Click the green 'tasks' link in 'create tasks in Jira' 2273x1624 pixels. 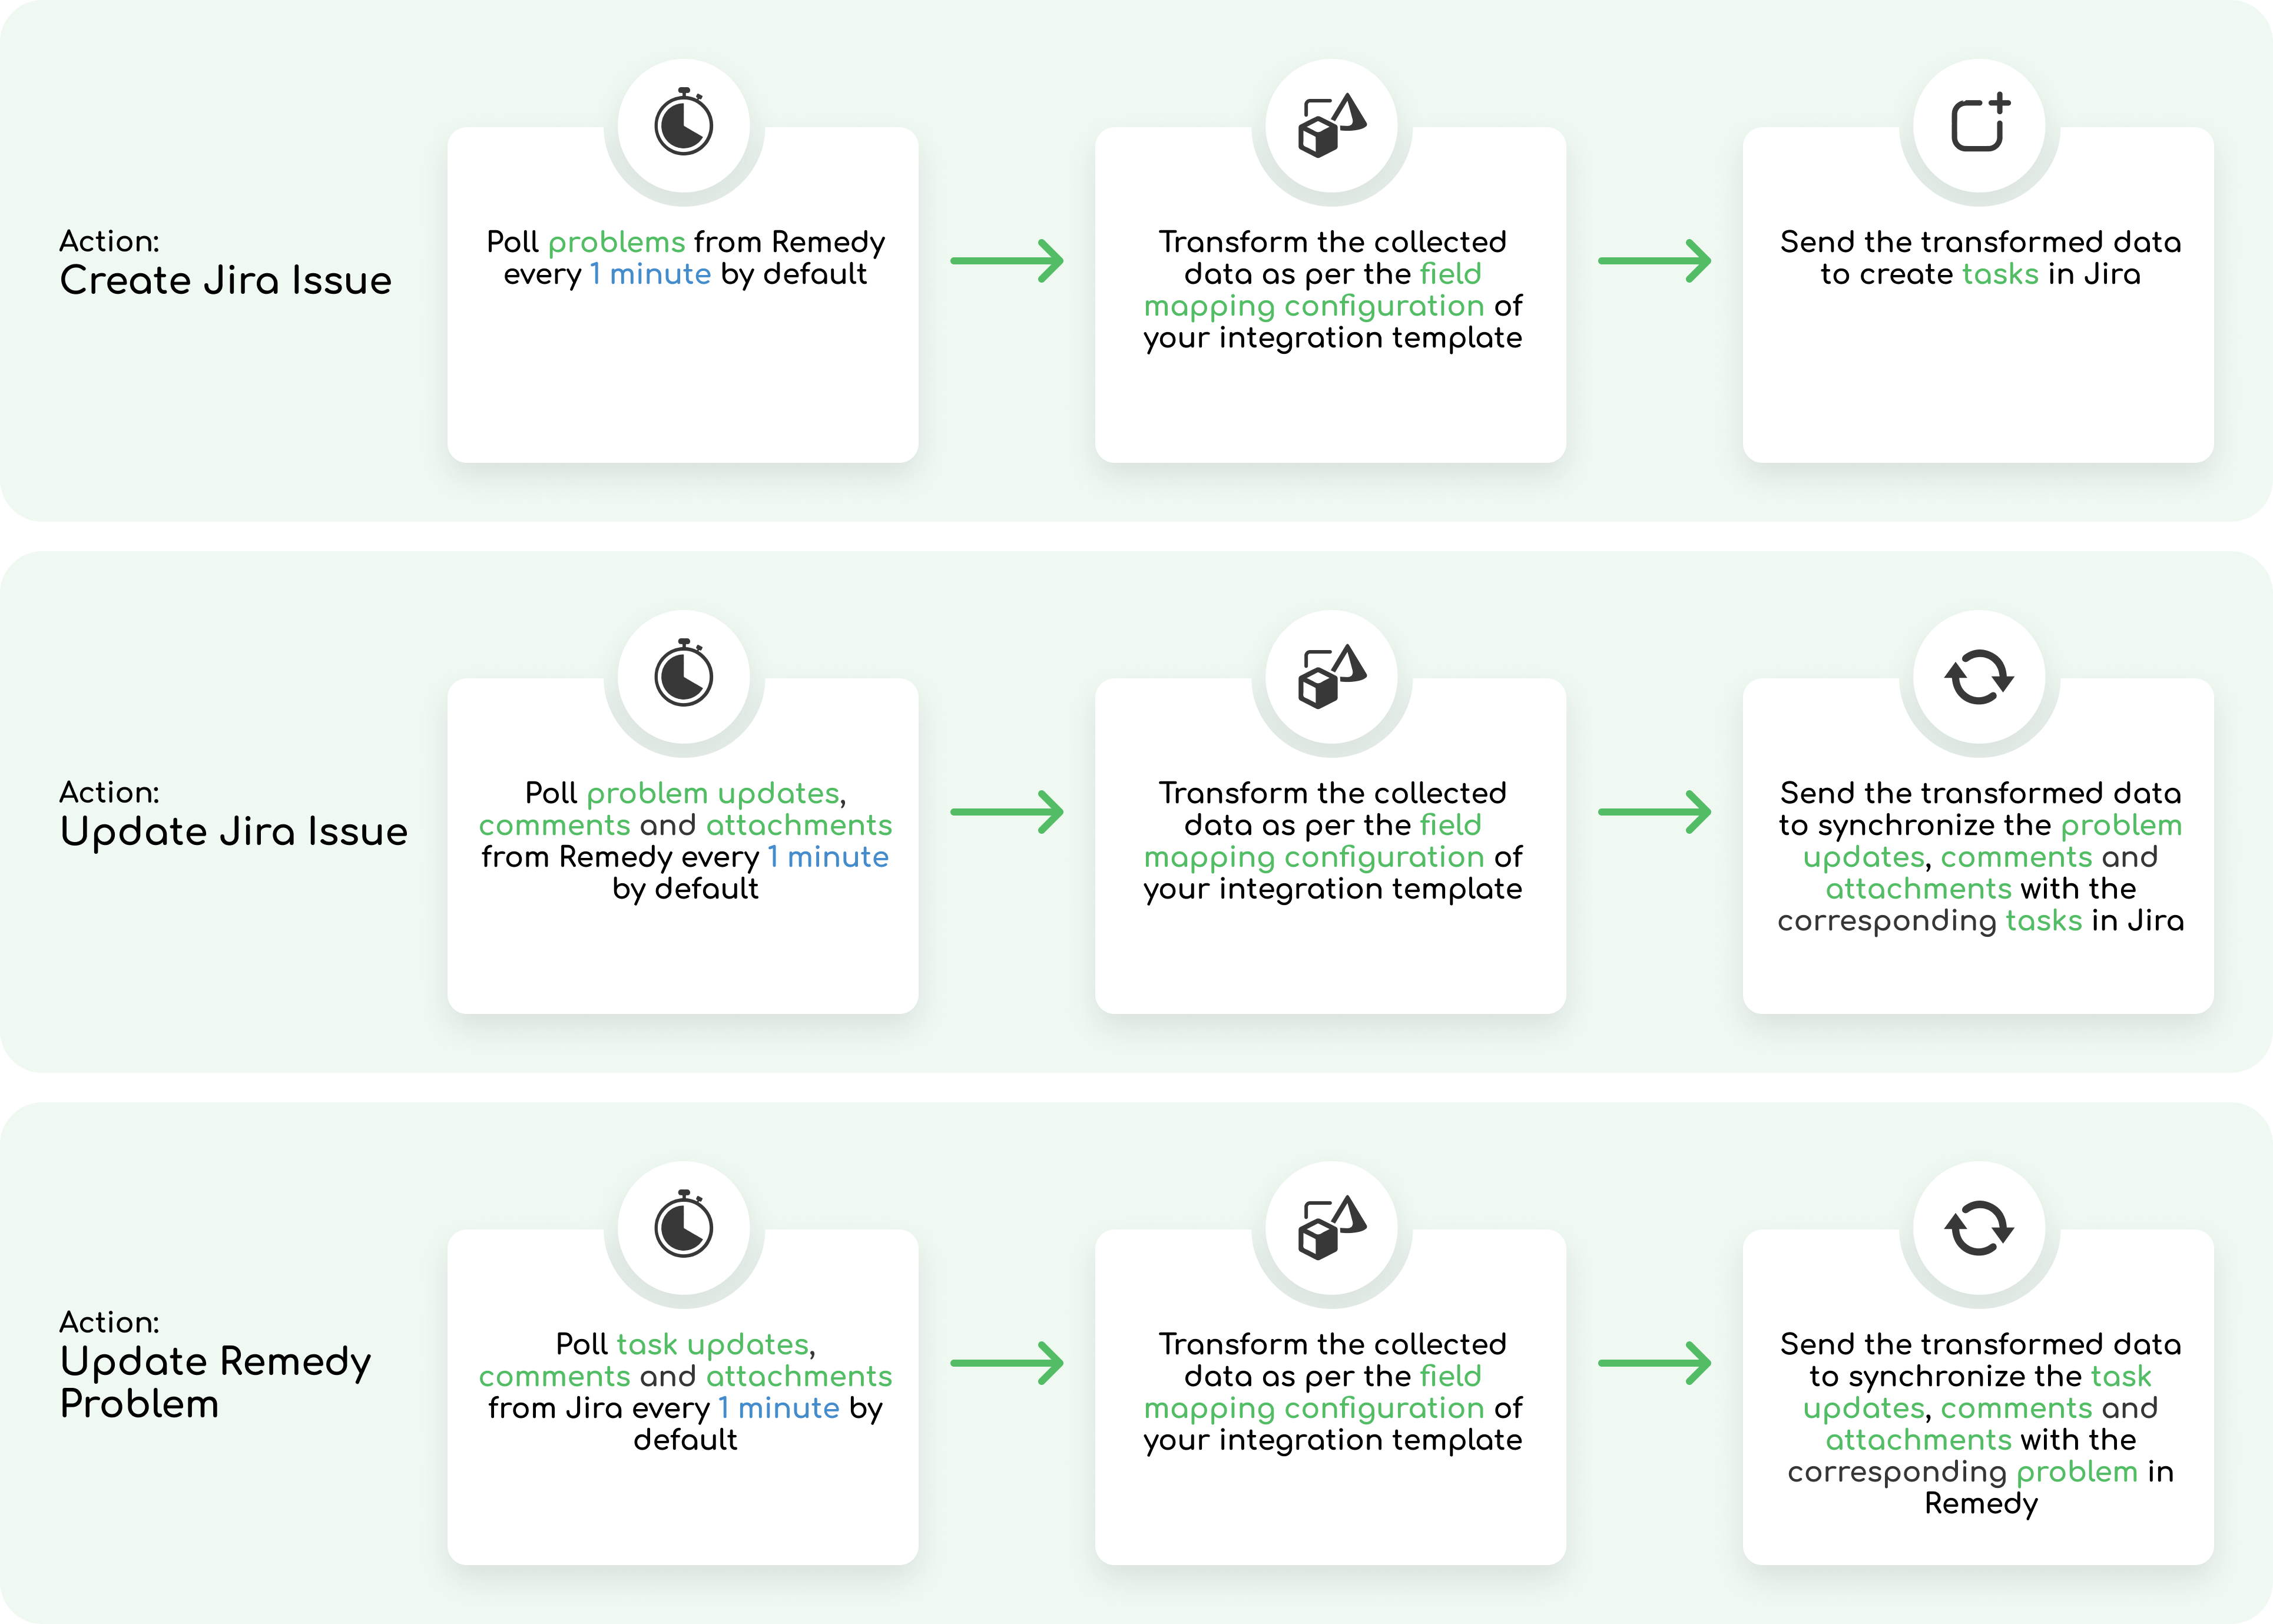tap(2000, 274)
